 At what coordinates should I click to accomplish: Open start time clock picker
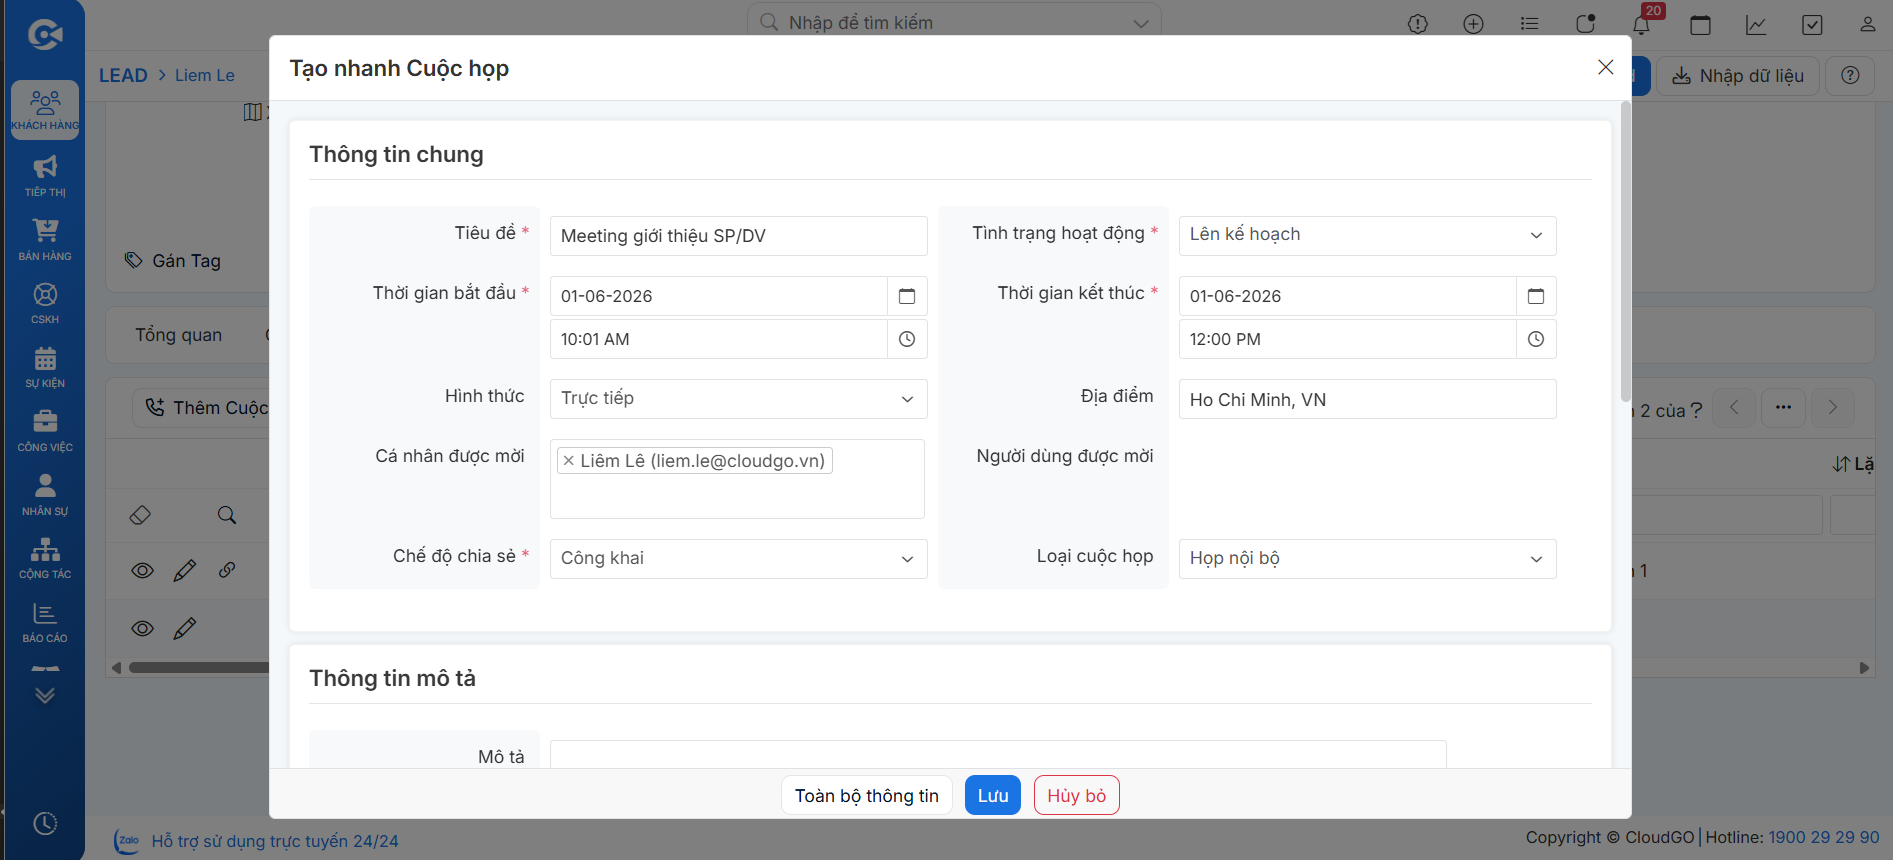click(907, 339)
